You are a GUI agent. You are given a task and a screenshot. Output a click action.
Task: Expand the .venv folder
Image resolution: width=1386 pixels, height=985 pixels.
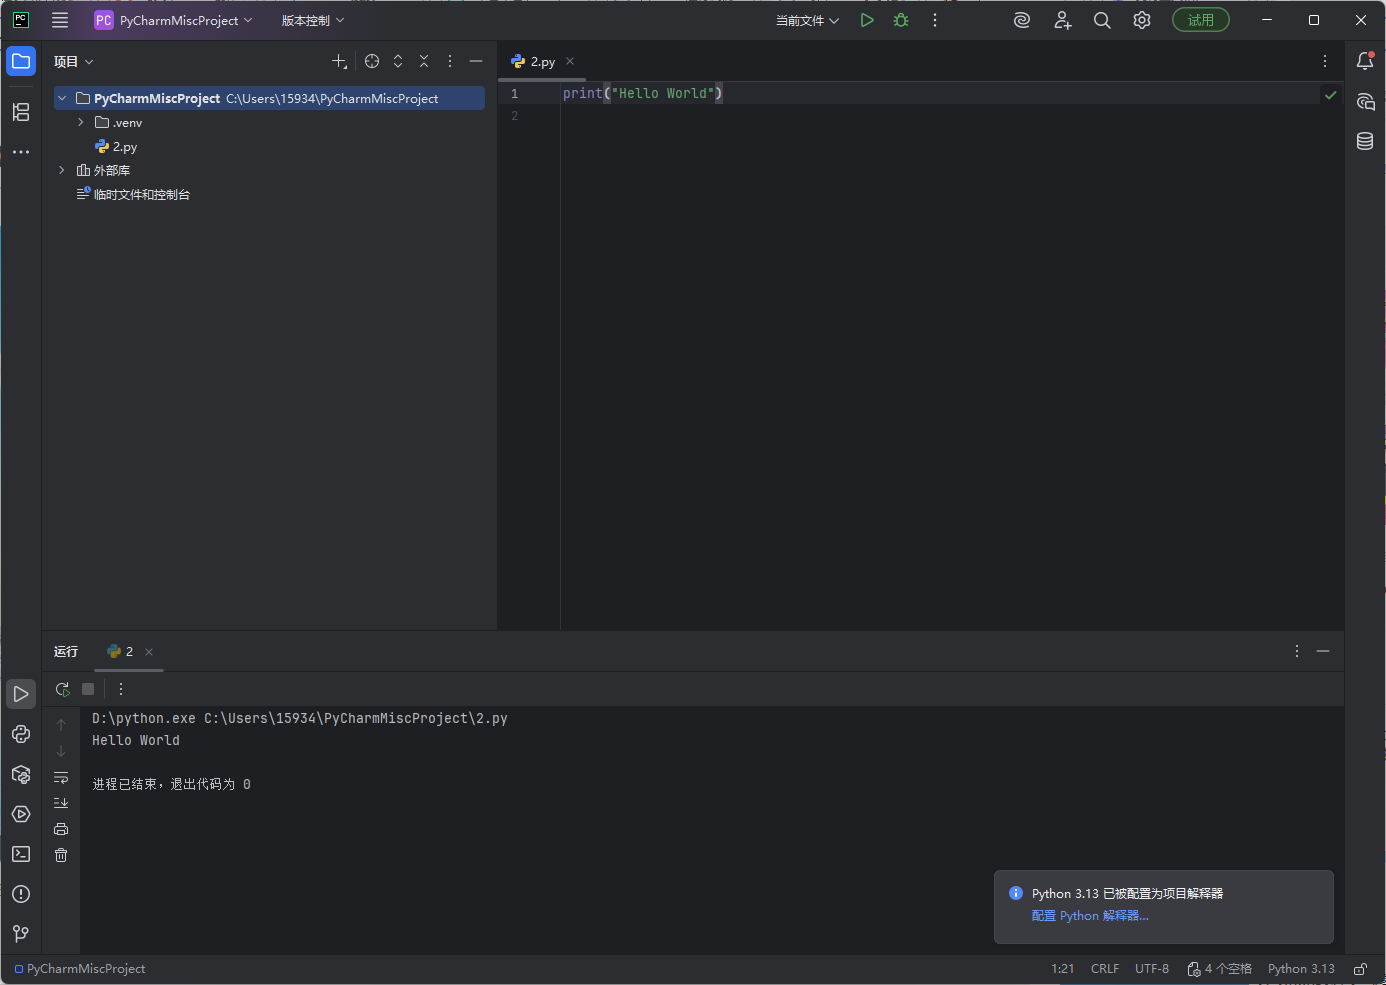click(80, 122)
